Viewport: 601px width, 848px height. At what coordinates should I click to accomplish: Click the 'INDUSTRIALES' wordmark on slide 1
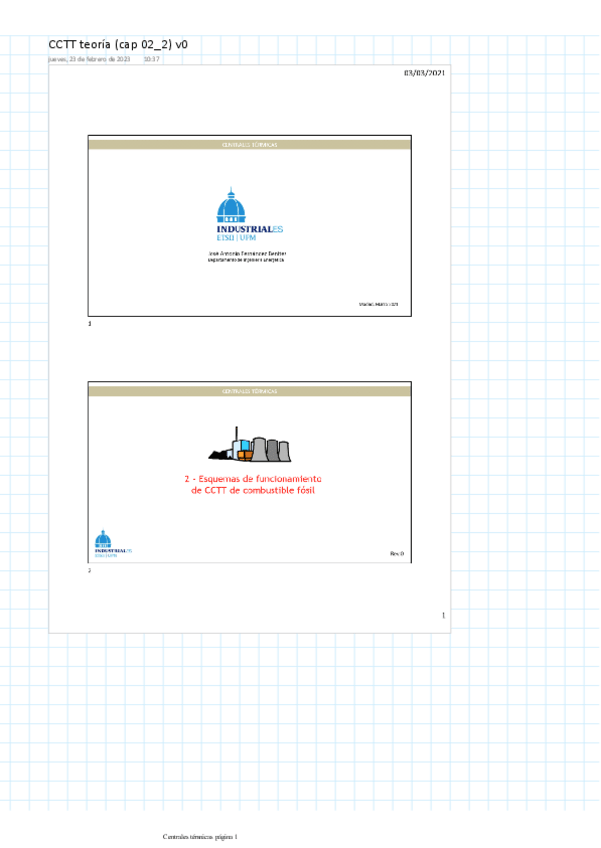249,229
